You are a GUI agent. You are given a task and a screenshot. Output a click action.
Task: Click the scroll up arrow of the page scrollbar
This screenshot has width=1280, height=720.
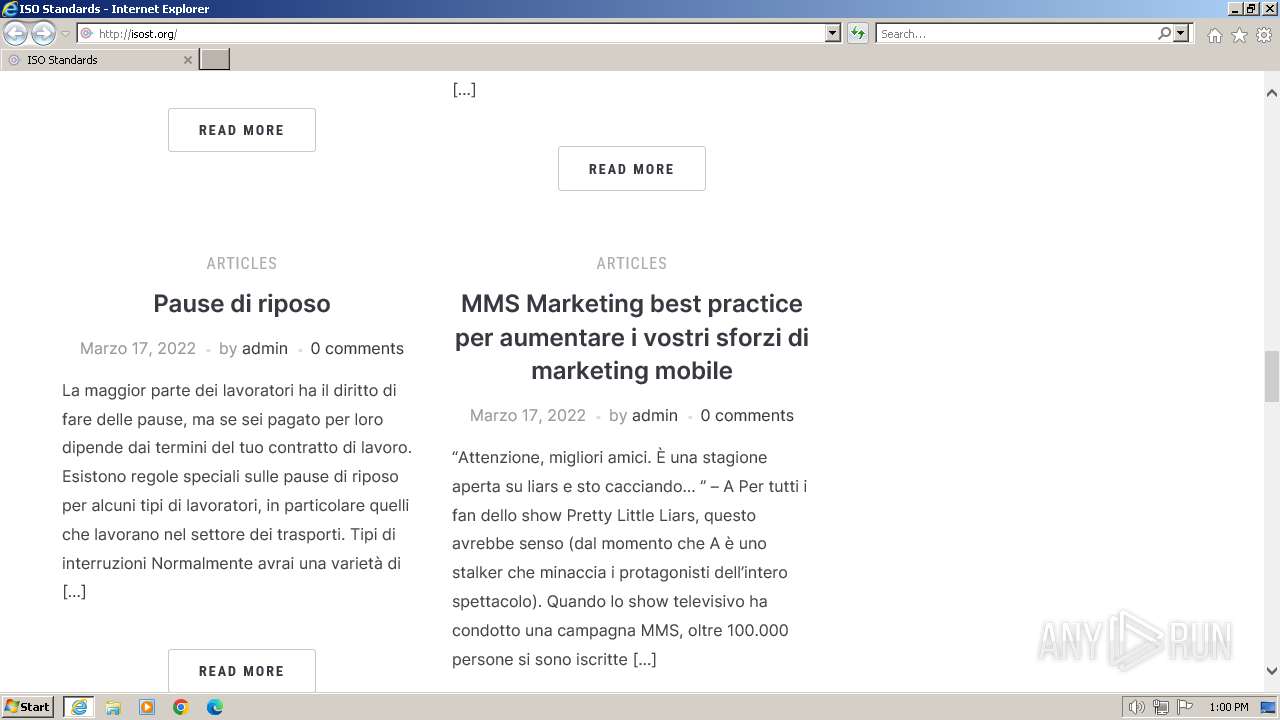(1272, 93)
